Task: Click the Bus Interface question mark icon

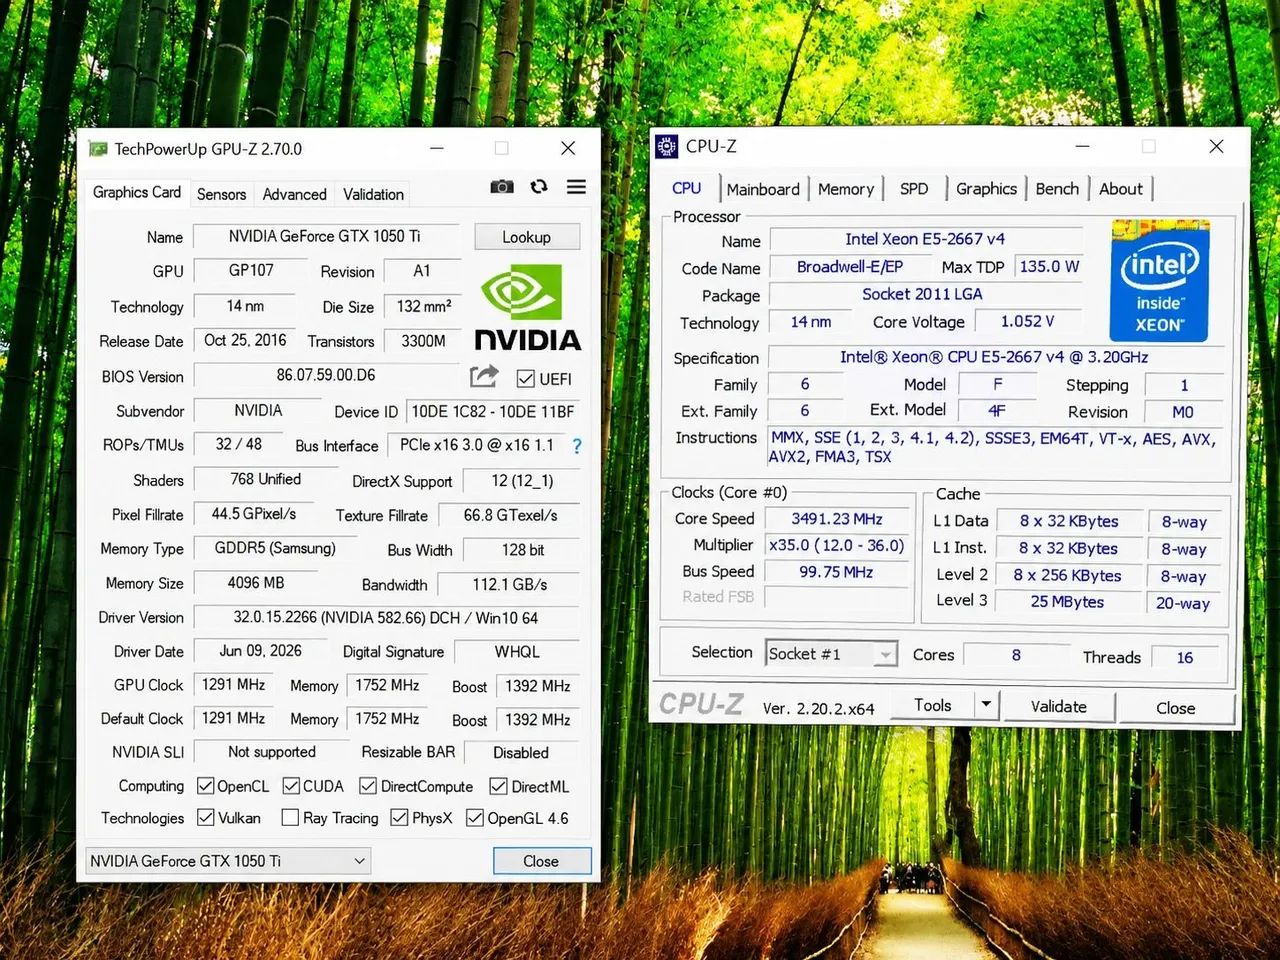Action: 577,446
